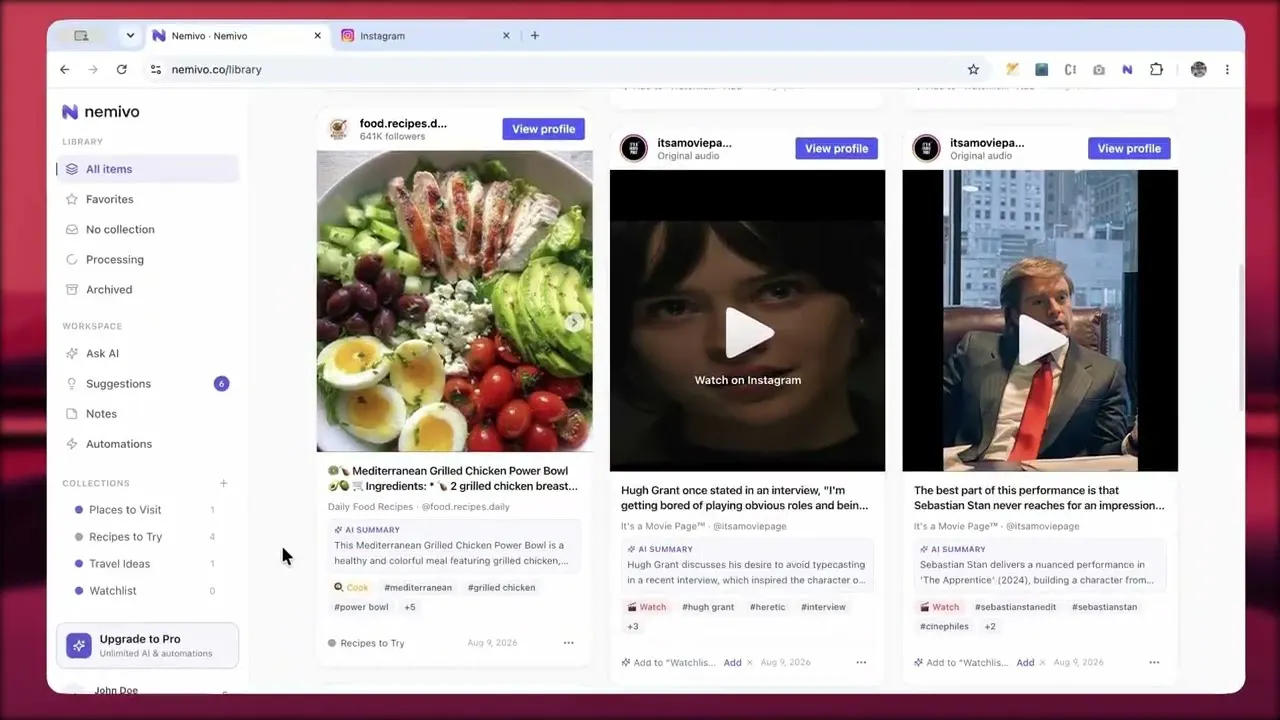This screenshot has height=720, width=1280.
Task: Click the itsamoviepage avatar on Sebastian Stan card
Action: point(926,148)
